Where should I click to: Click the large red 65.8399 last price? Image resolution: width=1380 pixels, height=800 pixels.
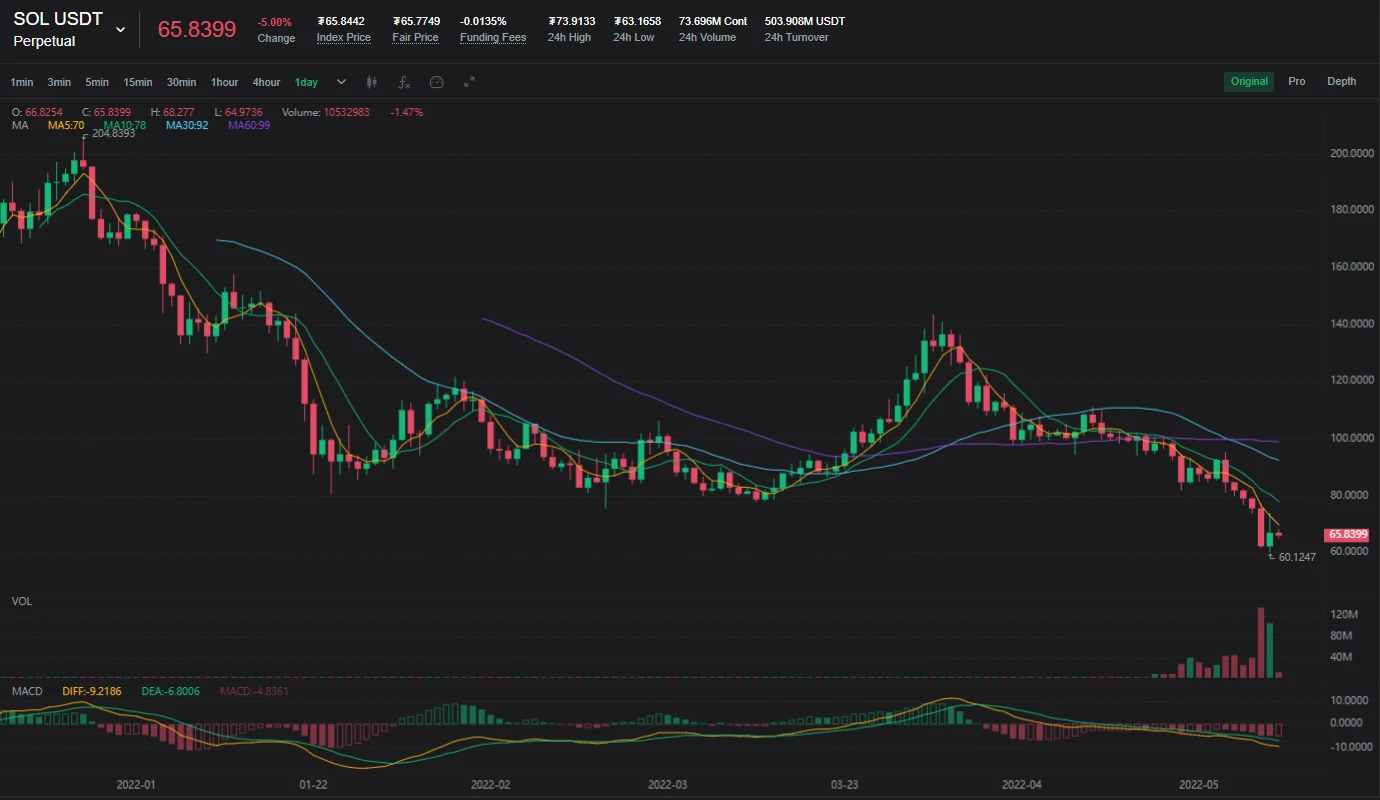tap(197, 29)
